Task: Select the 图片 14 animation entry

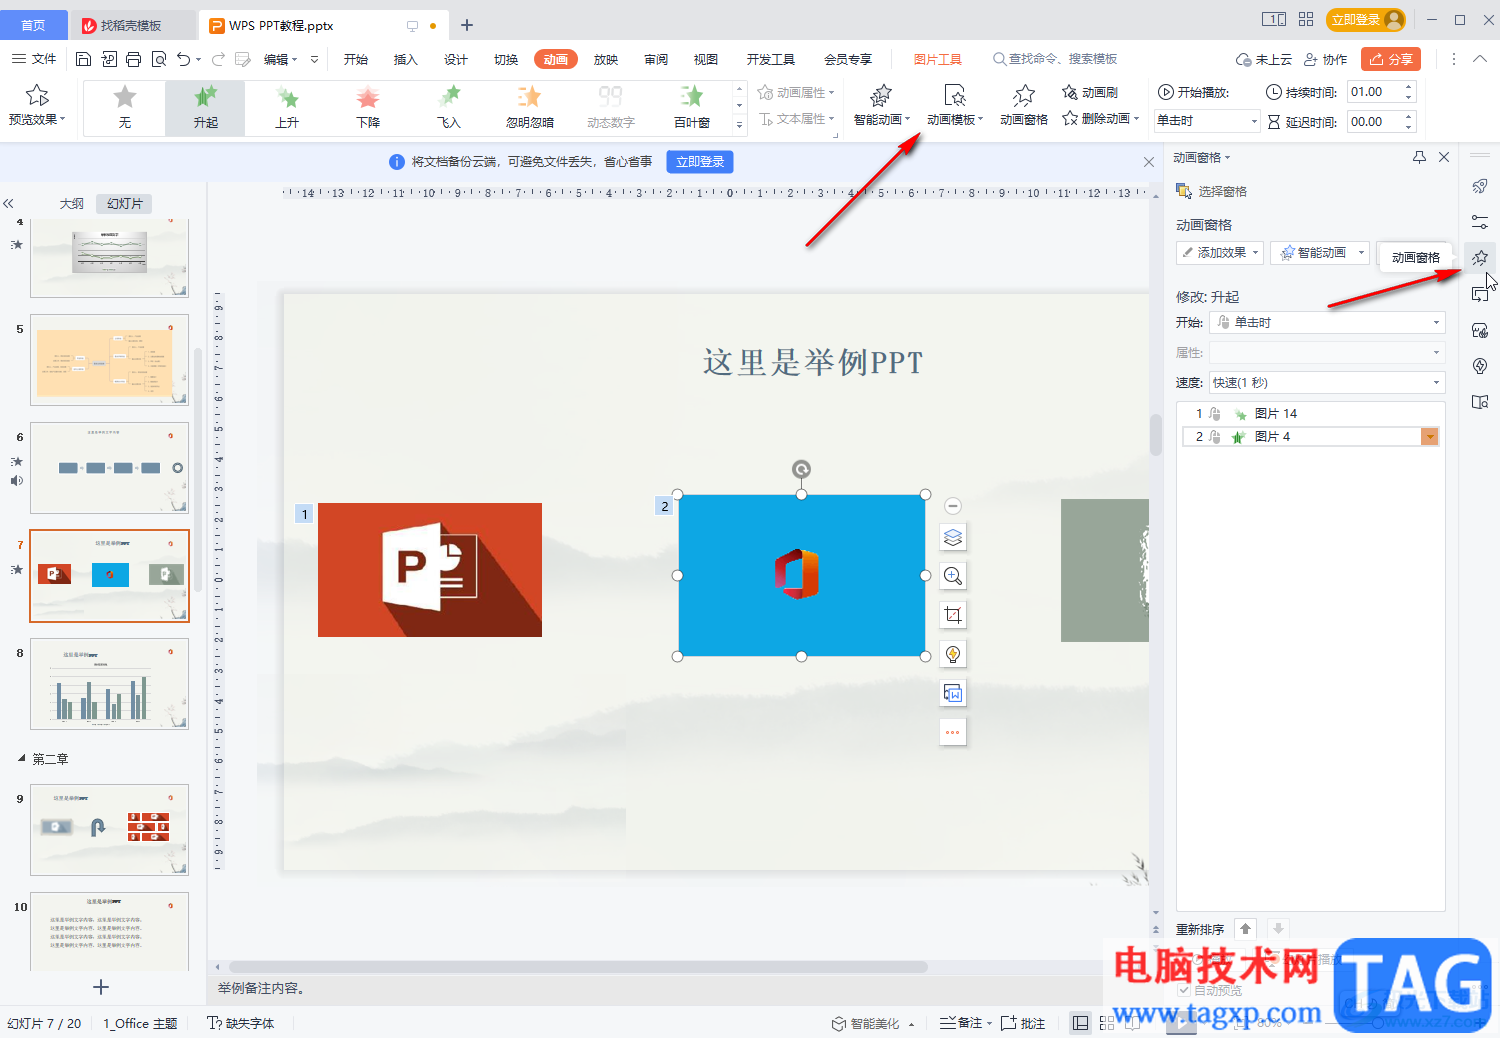Action: click(x=1310, y=413)
